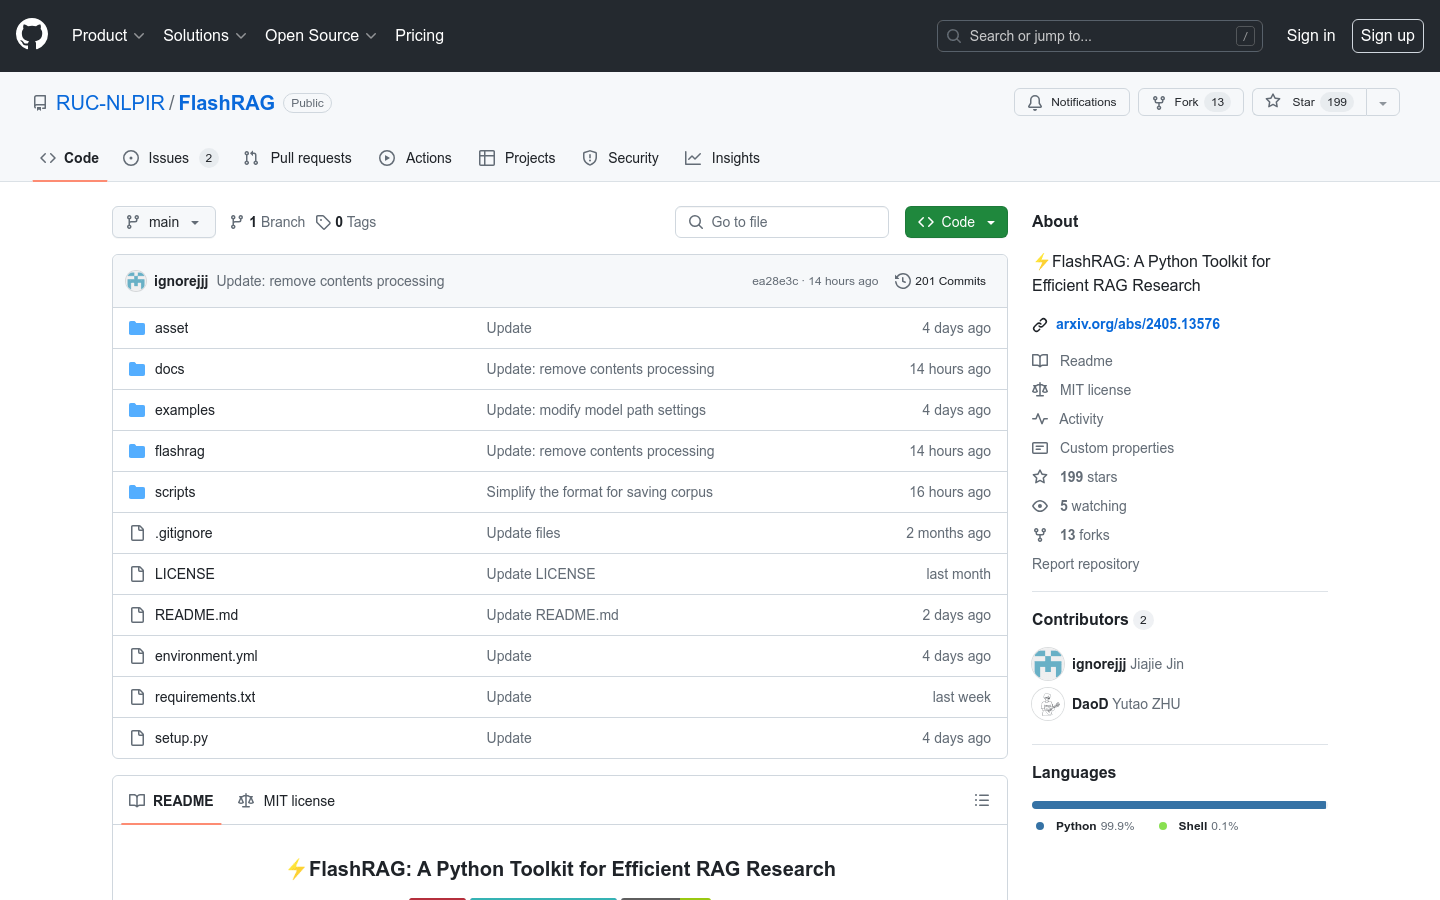Open the Contributors section heading link
Image resolution: width=1440 pixels, height=900 pixels.
1092,619
